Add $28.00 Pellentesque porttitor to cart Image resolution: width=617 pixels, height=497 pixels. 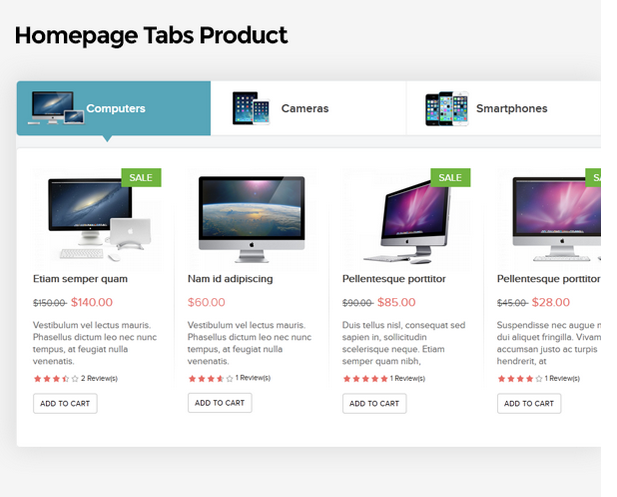coord(529,403)
